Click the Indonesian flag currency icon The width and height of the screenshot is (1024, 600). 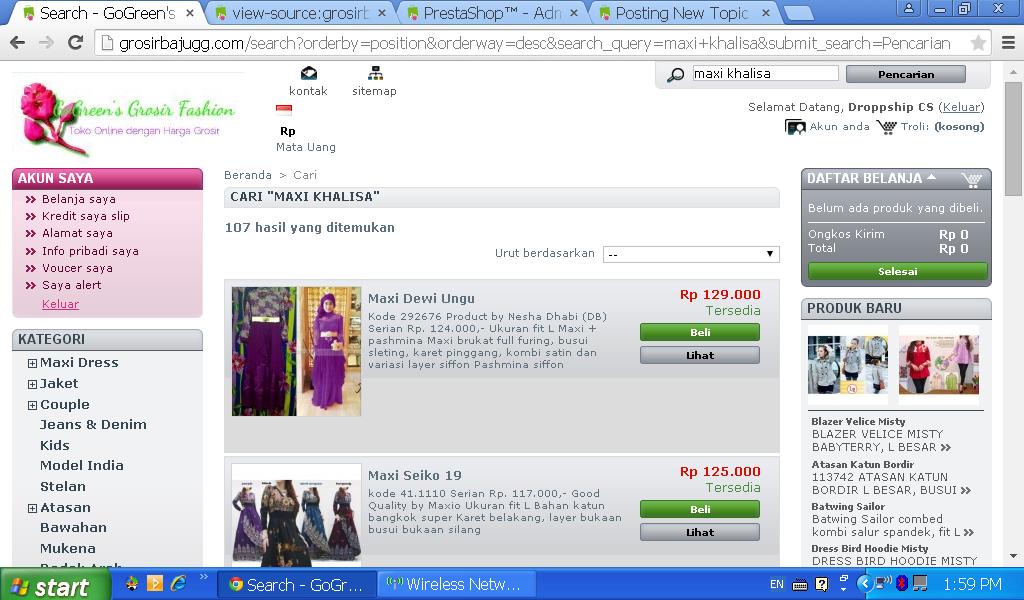284,110
